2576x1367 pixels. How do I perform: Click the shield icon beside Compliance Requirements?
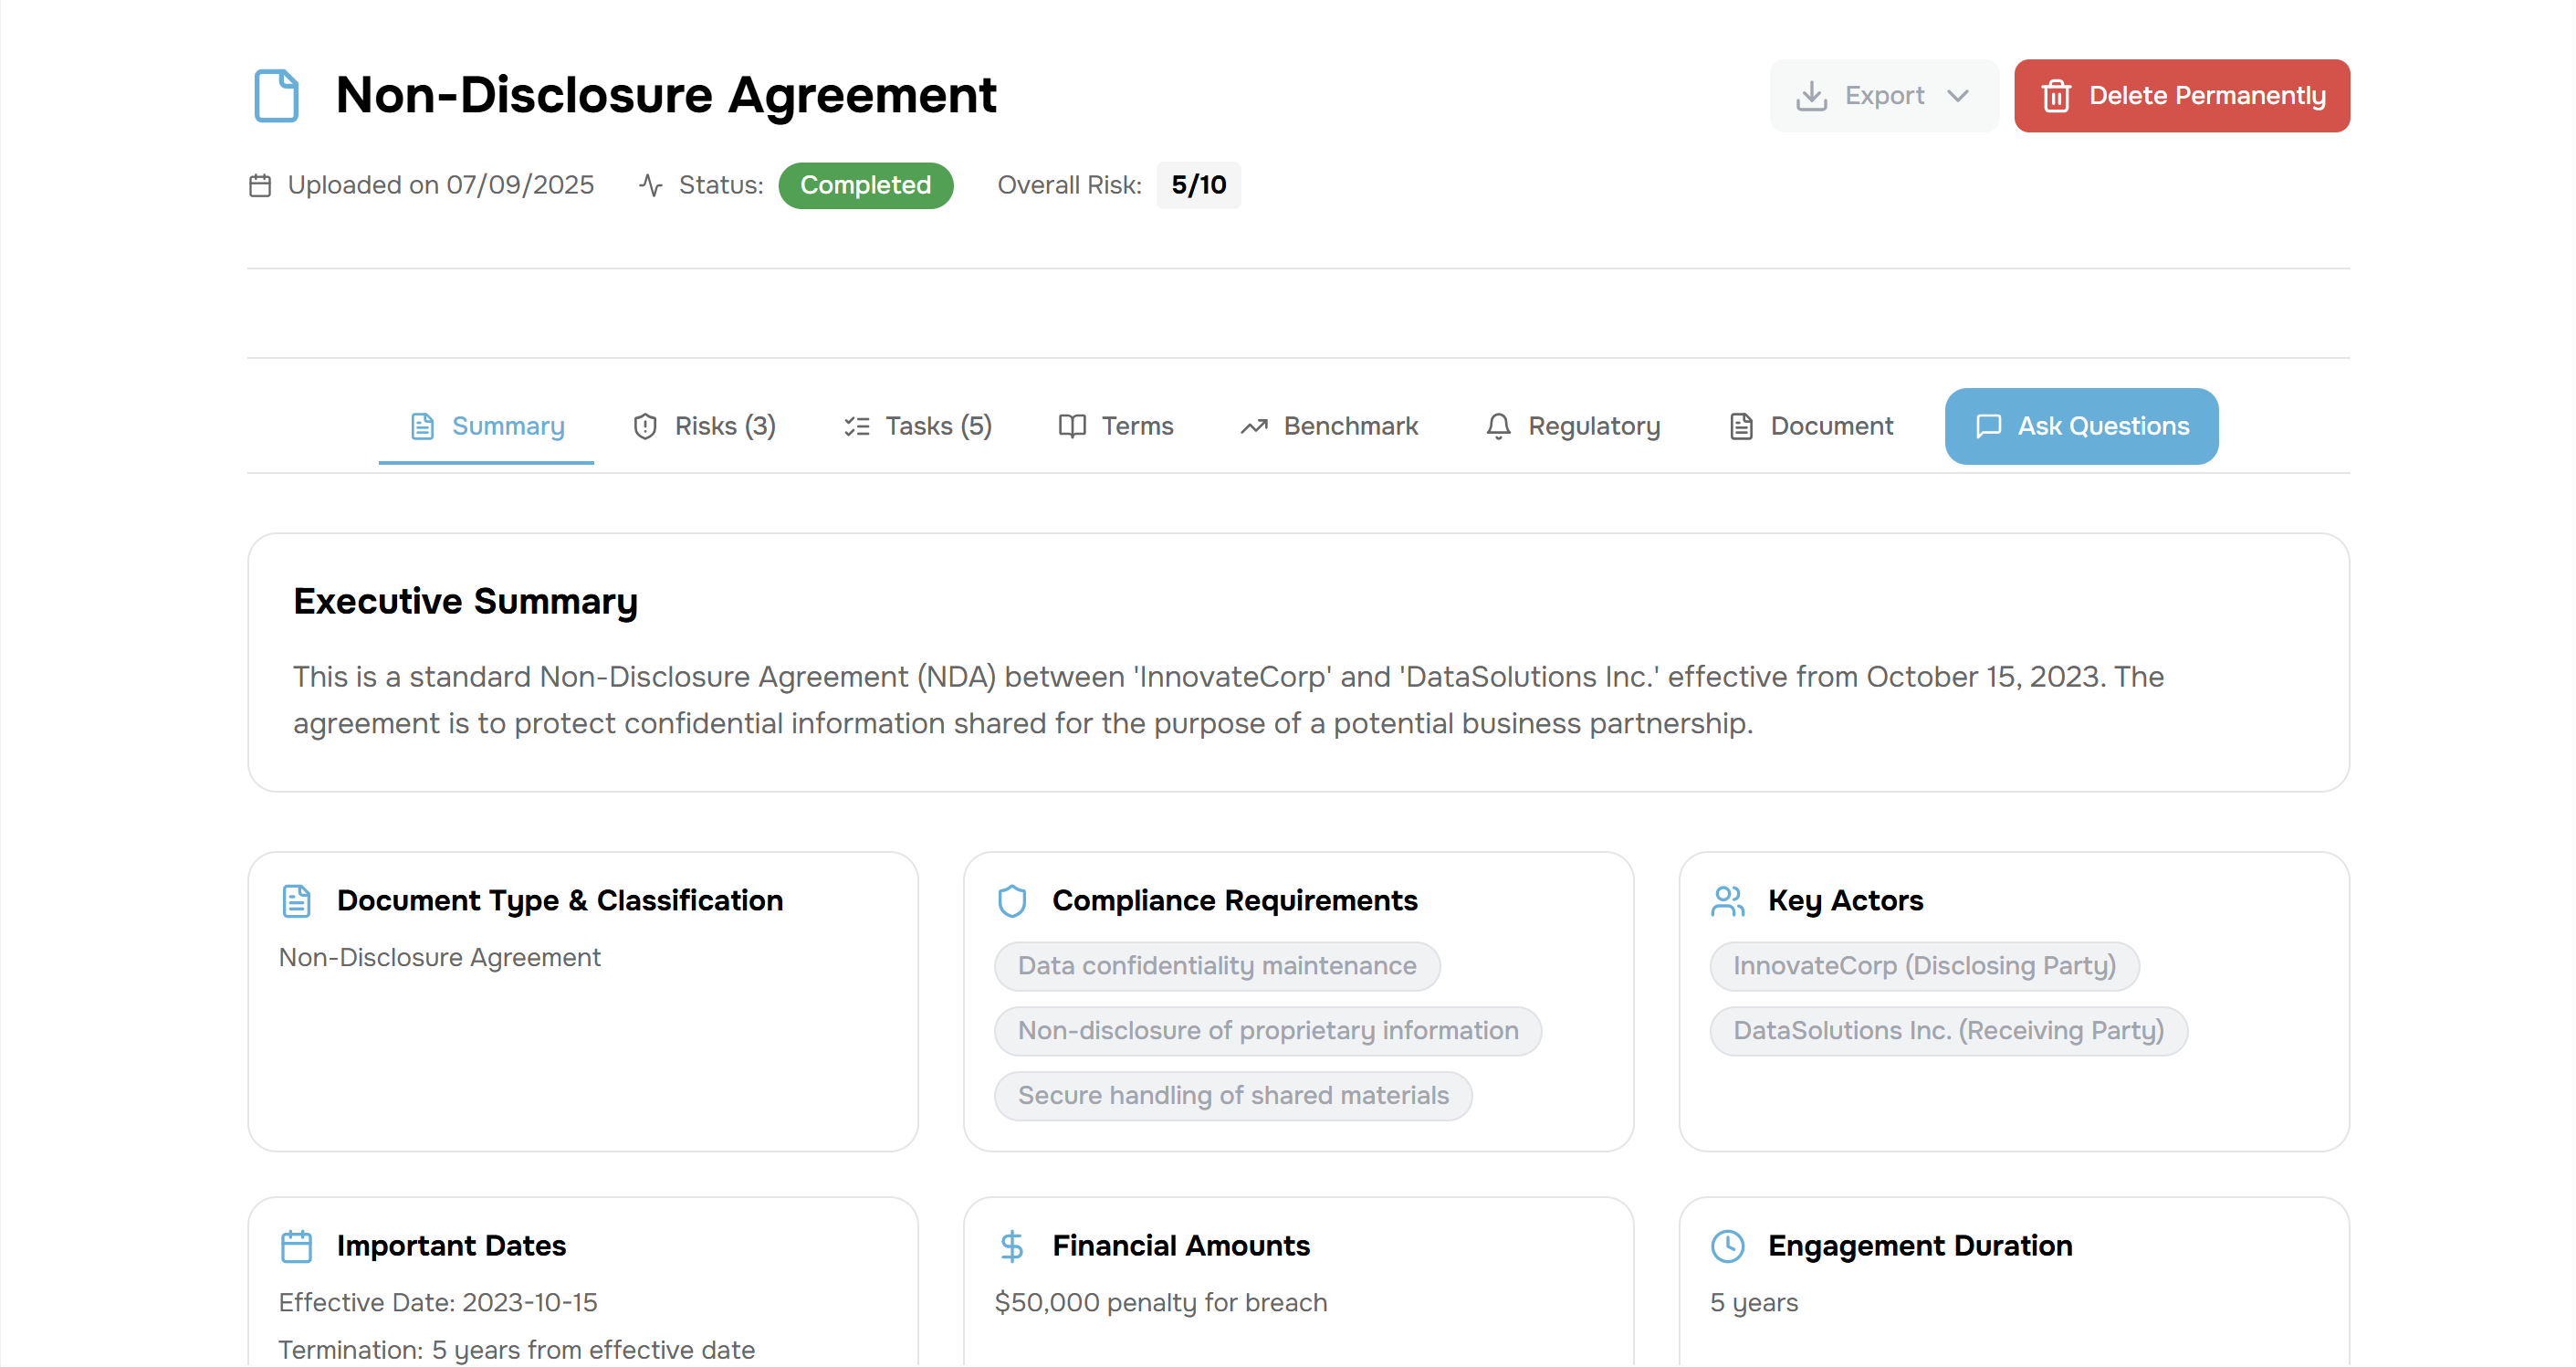[1012, 900]
